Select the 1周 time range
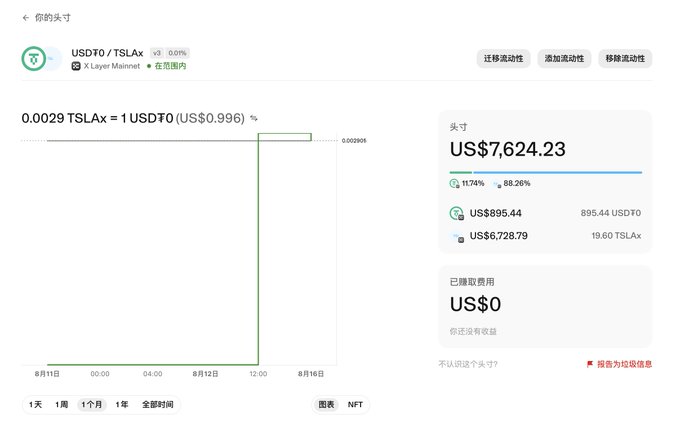680x432 pixels. coord(62,405)
